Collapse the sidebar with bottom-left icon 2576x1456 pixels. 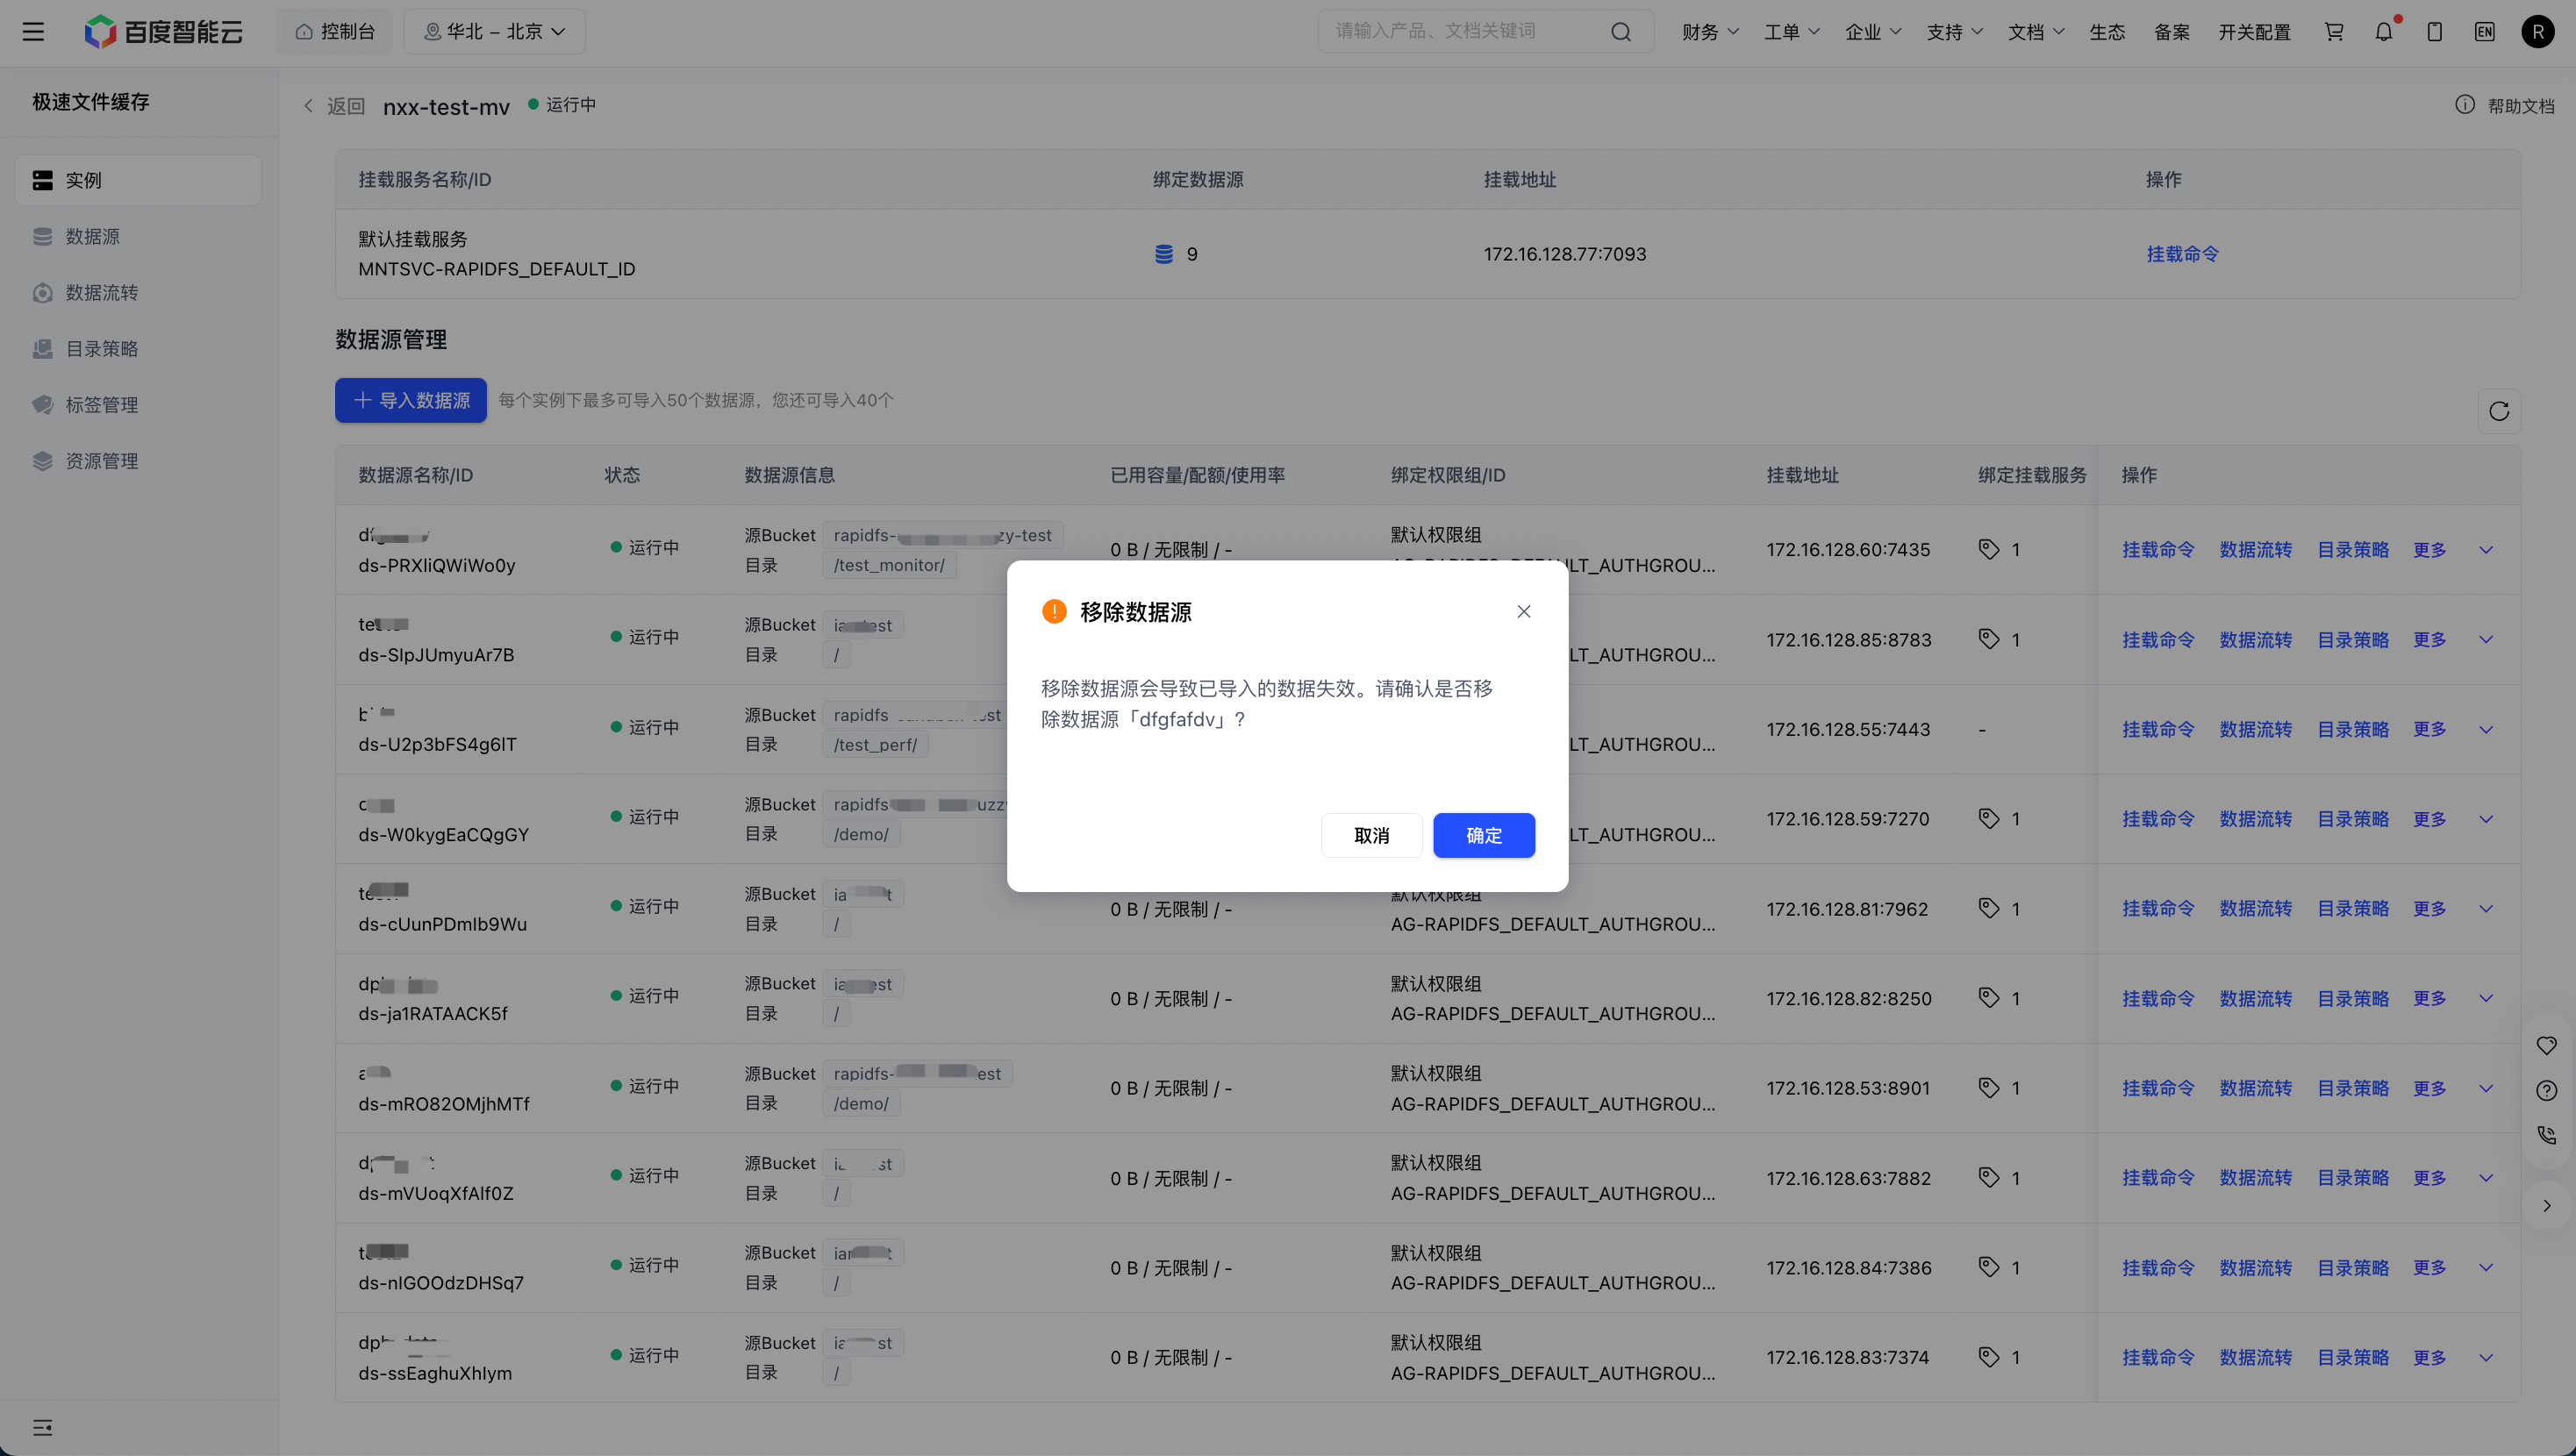click(x=42, y=1427)
